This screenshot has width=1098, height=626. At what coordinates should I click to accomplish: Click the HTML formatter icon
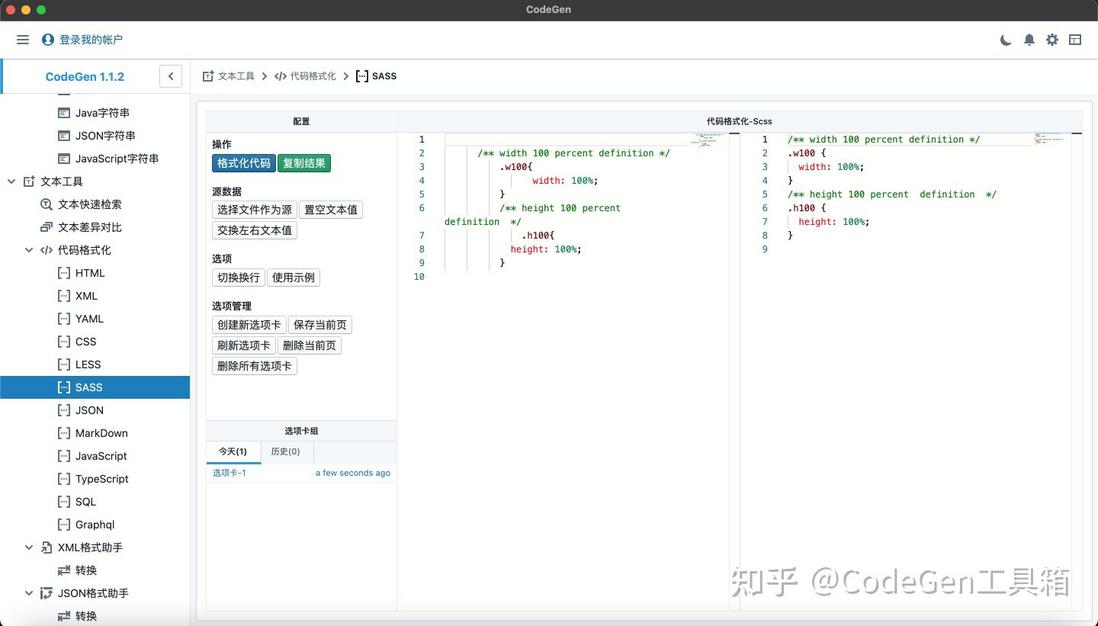tap(64, 273)
